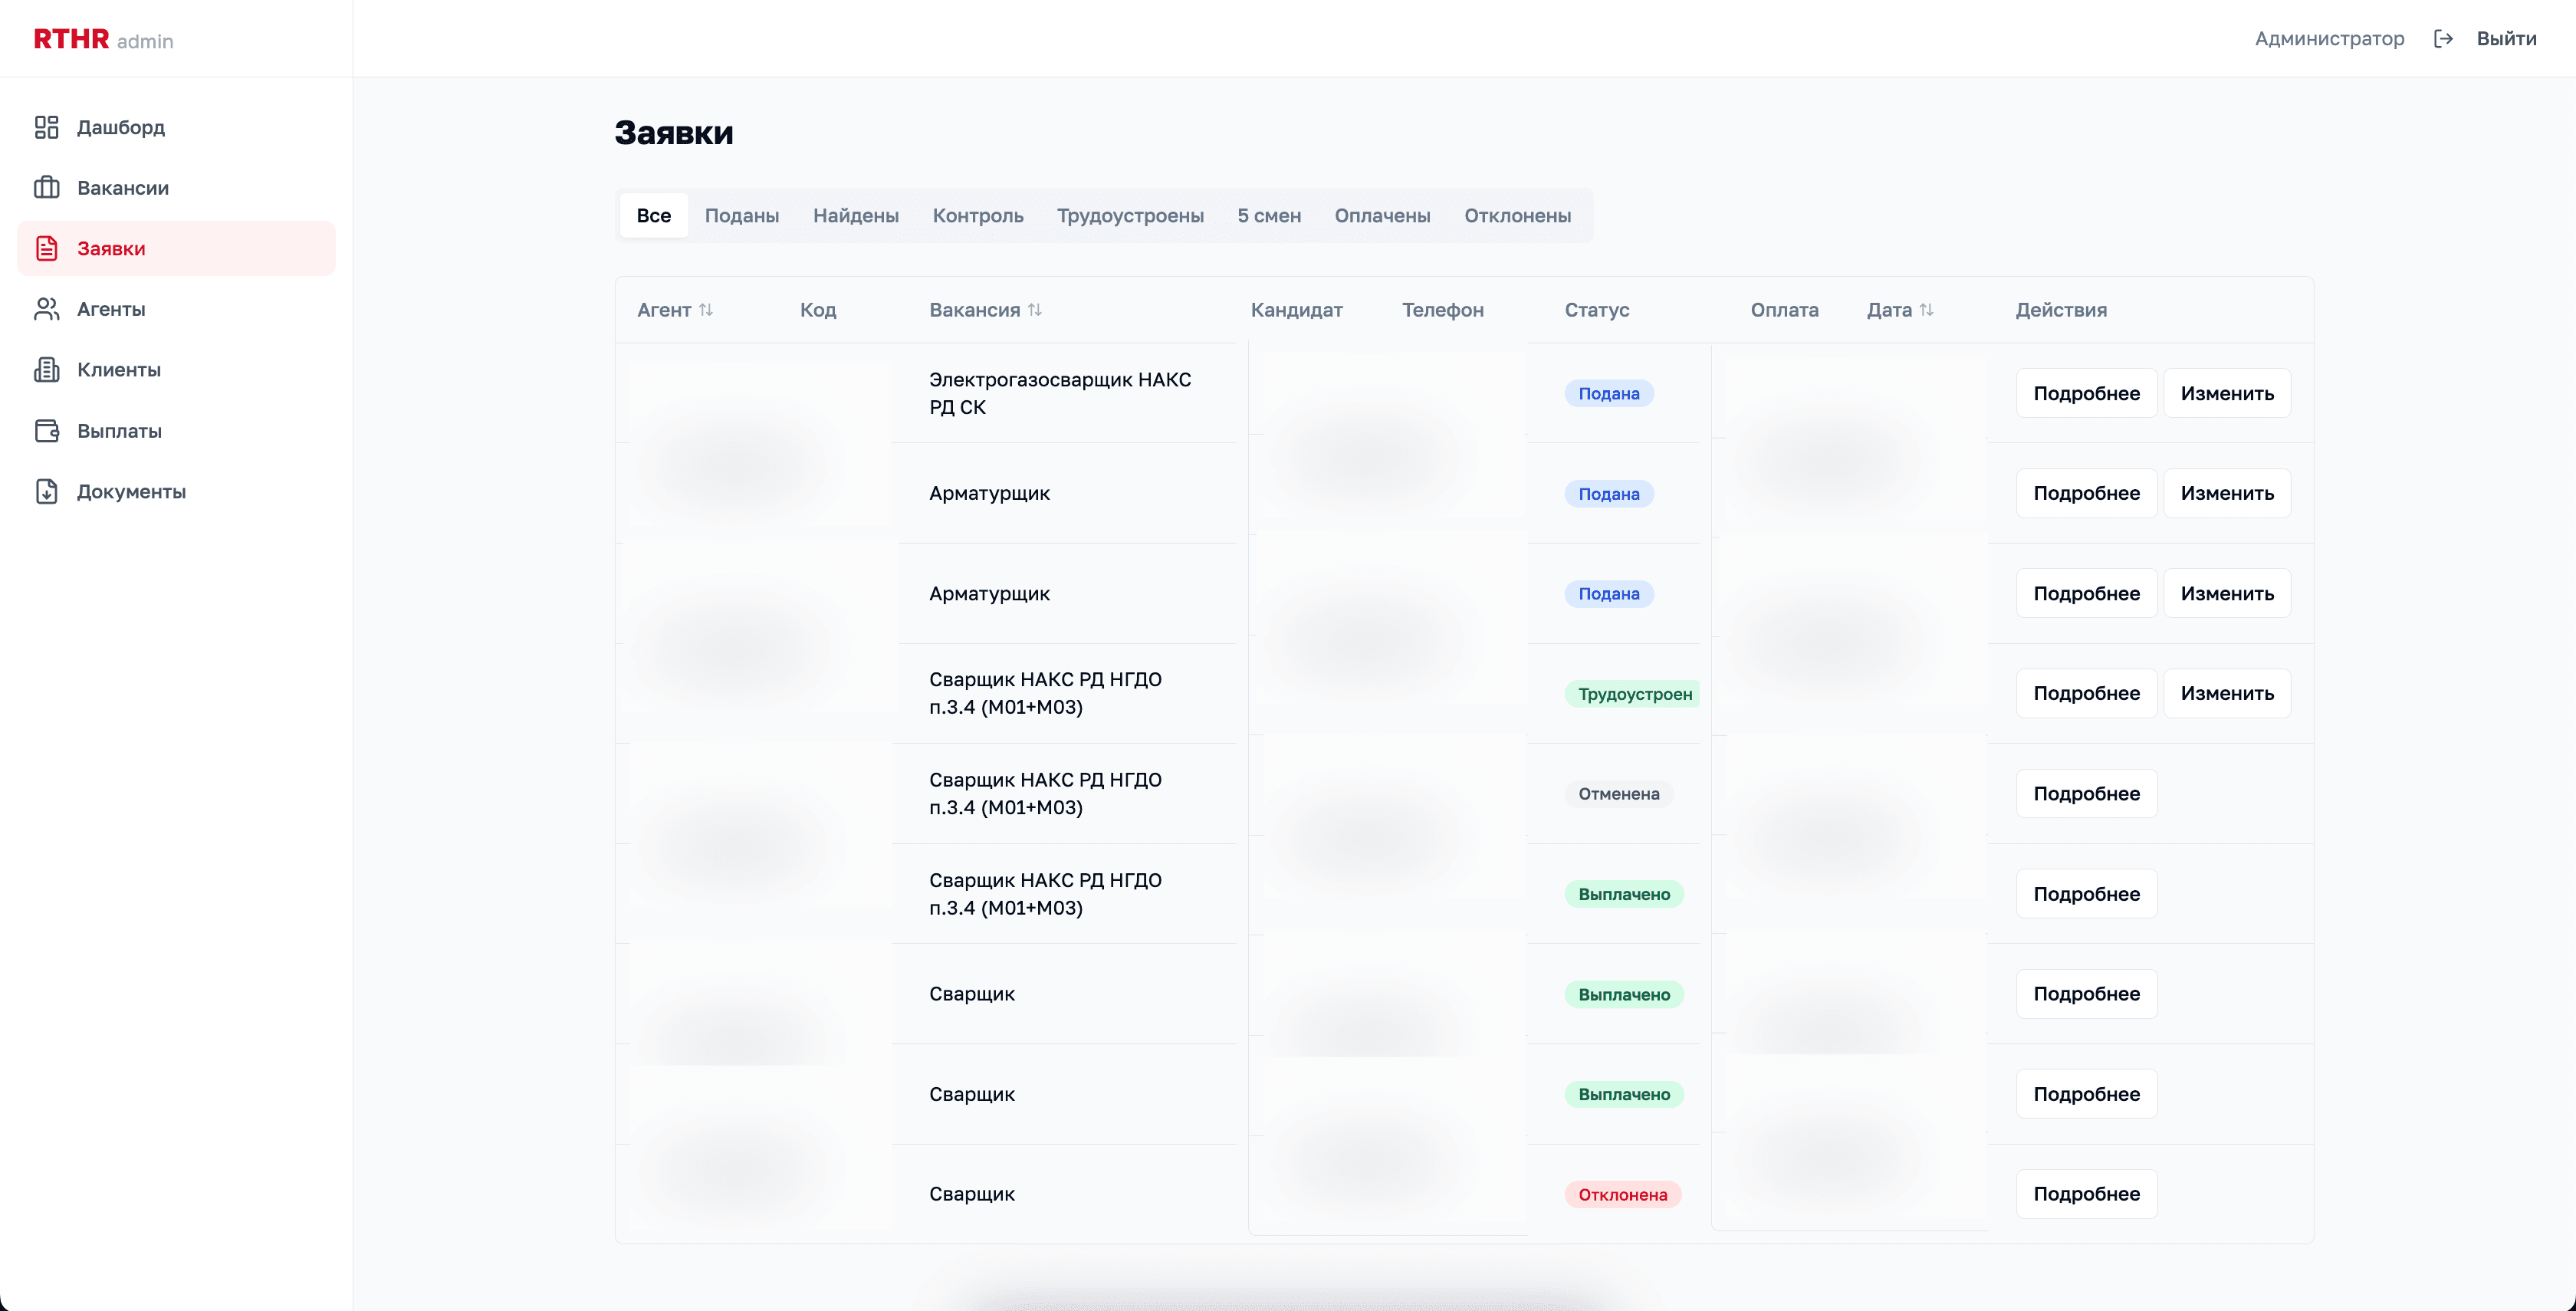Click the Вакансии briefcase icon
Image resolution: width=2576 pixels, height=1311 pixels.
(x=46, y=188)
